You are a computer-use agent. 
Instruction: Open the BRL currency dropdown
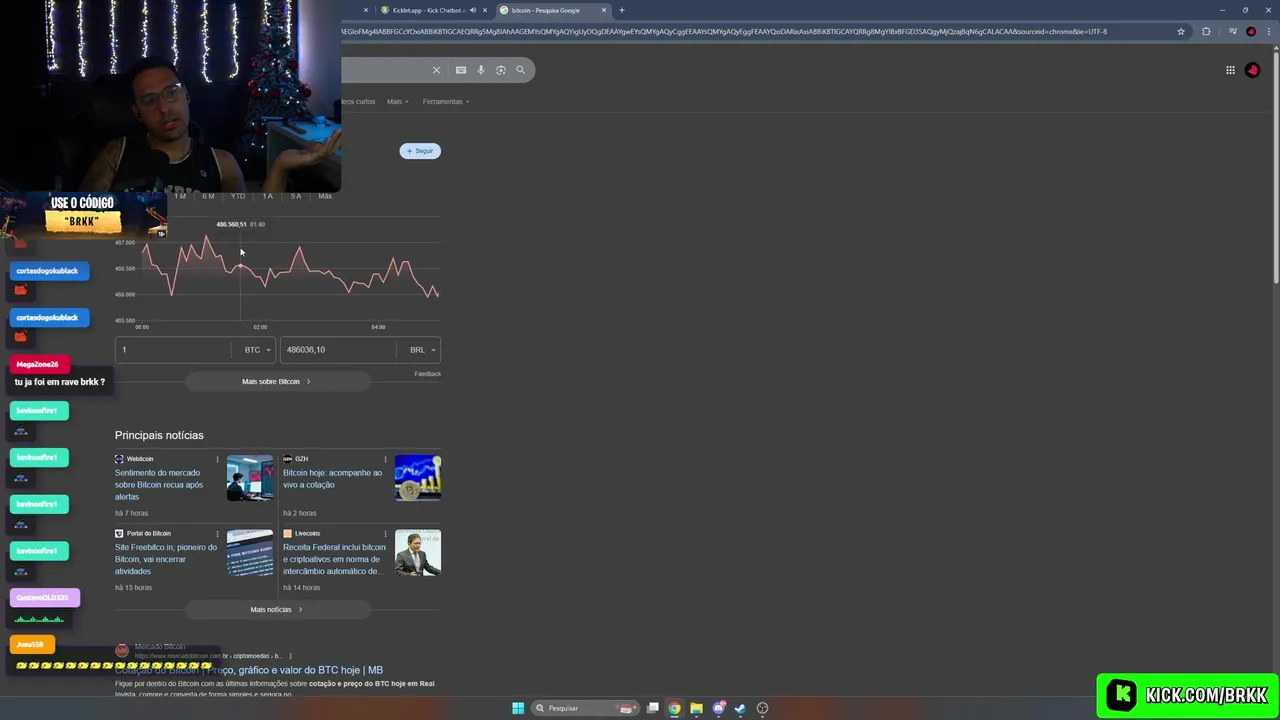pyautogui.click(x=421, y=350)
